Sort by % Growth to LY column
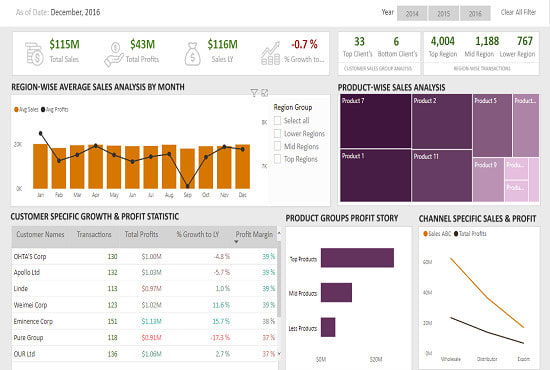 (197, 234)
